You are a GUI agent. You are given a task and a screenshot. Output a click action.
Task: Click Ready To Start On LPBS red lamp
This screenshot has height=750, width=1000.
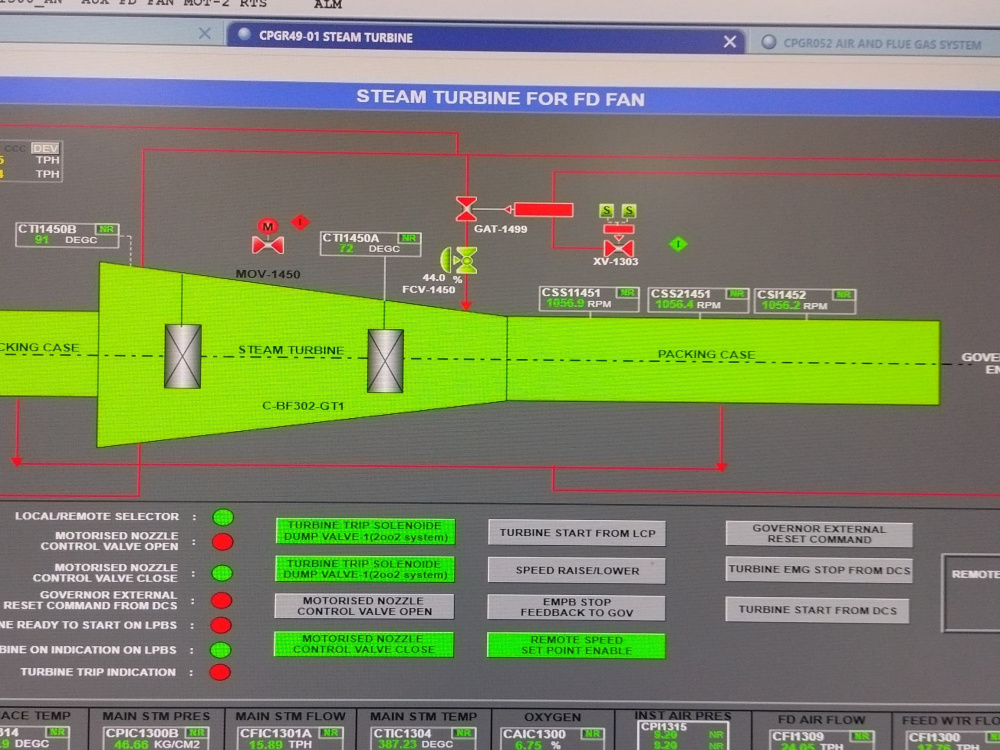(221, 625)
